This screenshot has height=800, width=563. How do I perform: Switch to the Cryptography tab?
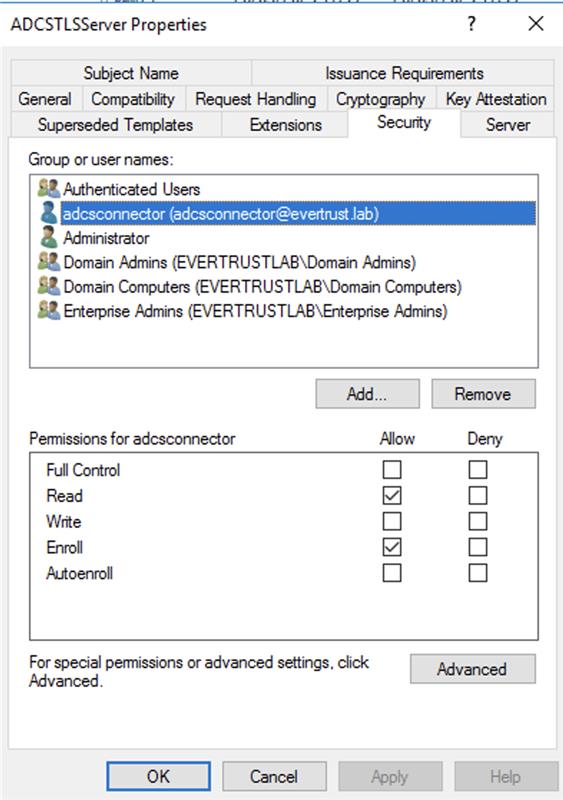(x=381, y=99)
